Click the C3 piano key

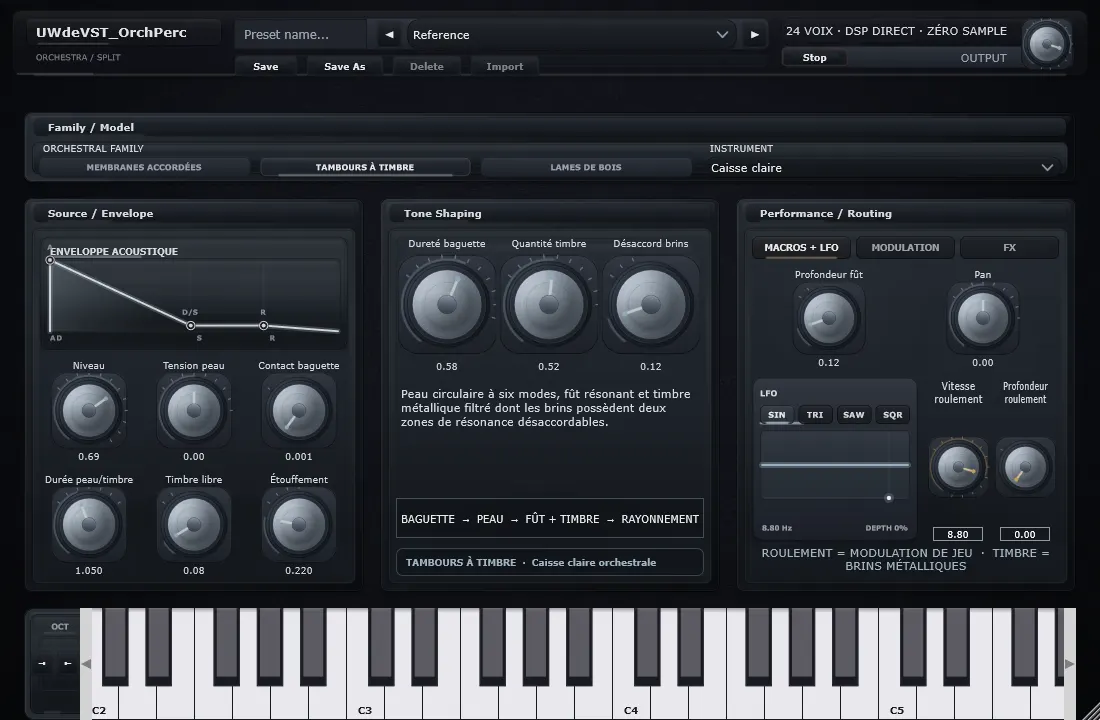(365, 702)
